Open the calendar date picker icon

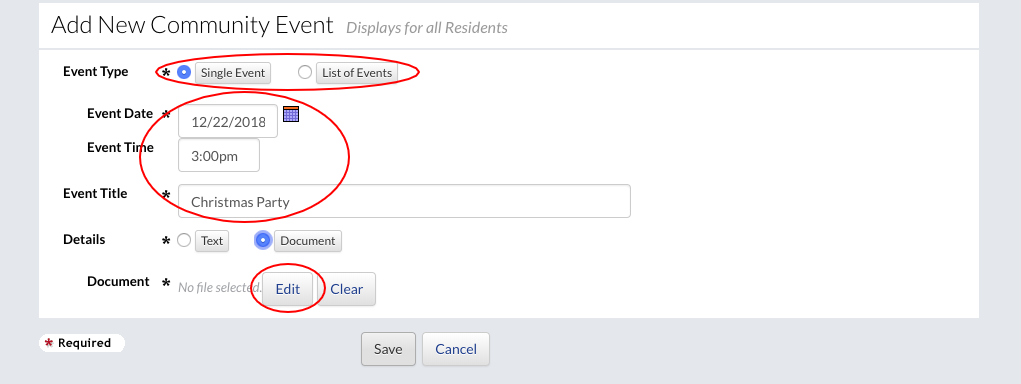coord(291,114)
